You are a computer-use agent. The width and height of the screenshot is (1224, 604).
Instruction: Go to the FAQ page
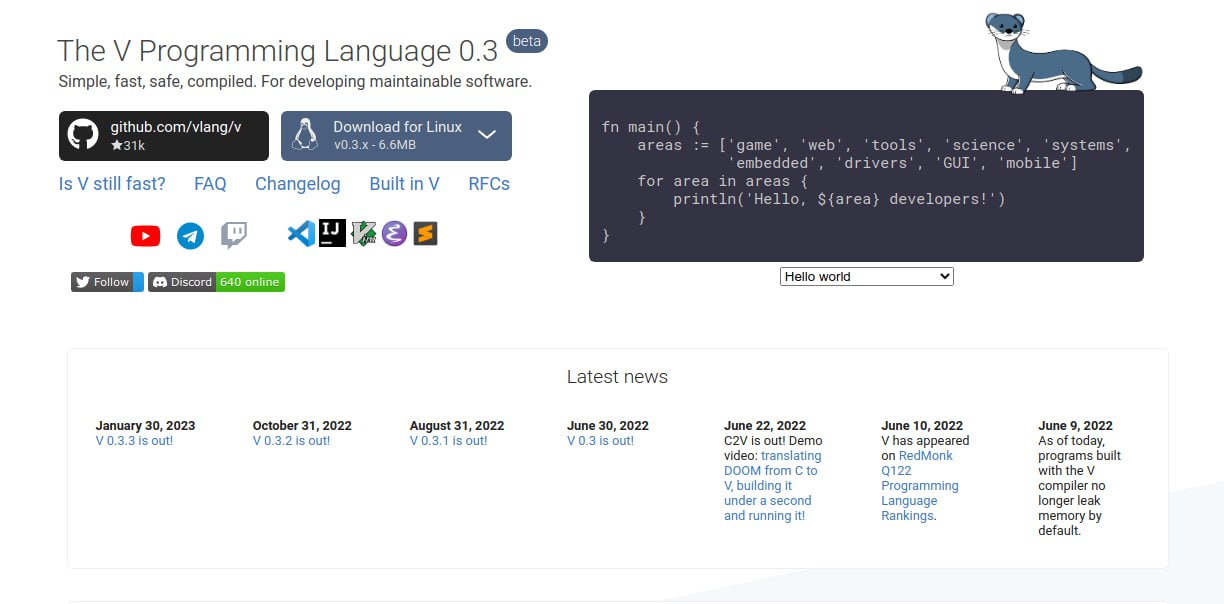click(x=210, y=184)
